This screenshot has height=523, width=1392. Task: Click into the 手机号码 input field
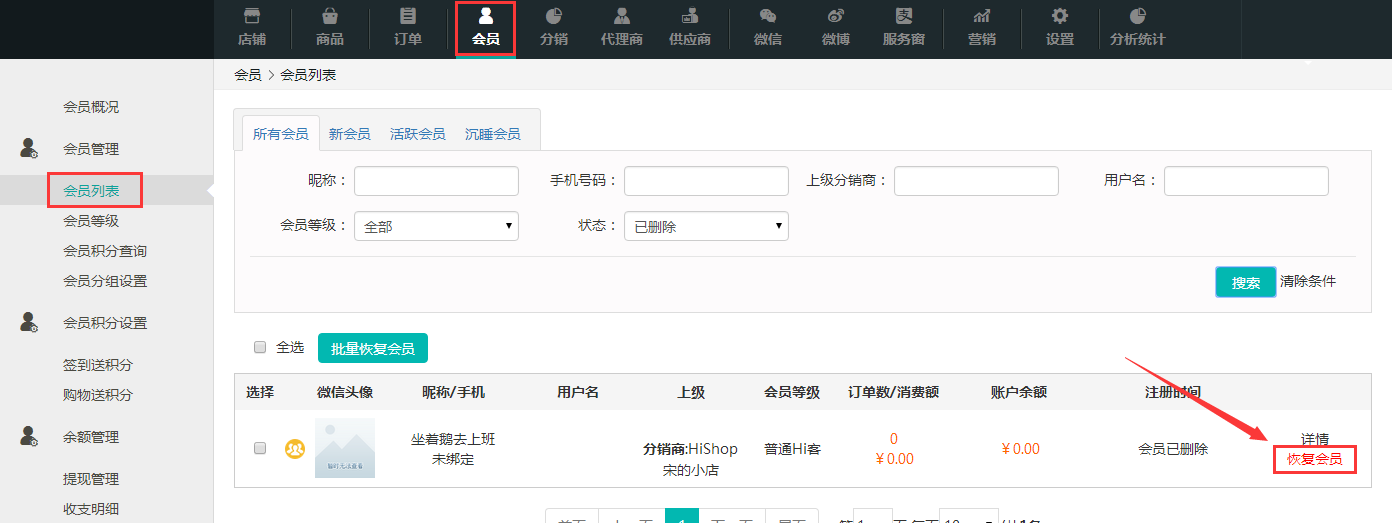(706, 181)
